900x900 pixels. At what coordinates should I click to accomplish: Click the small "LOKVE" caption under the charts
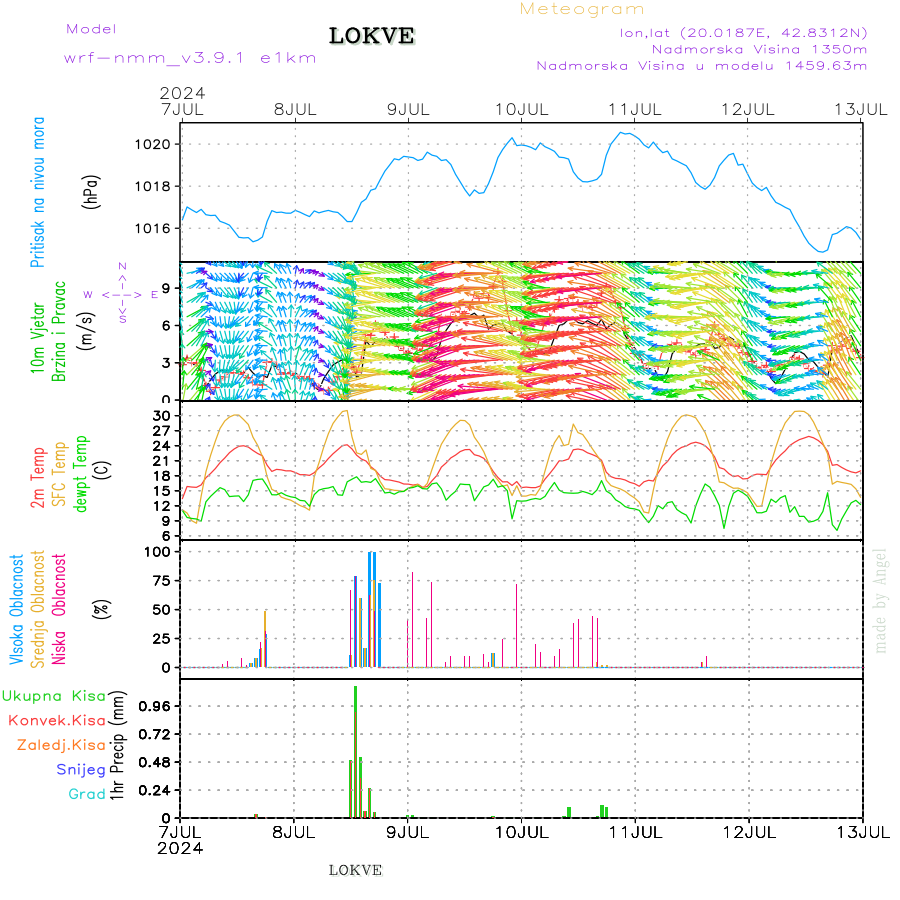coord(355,870)
